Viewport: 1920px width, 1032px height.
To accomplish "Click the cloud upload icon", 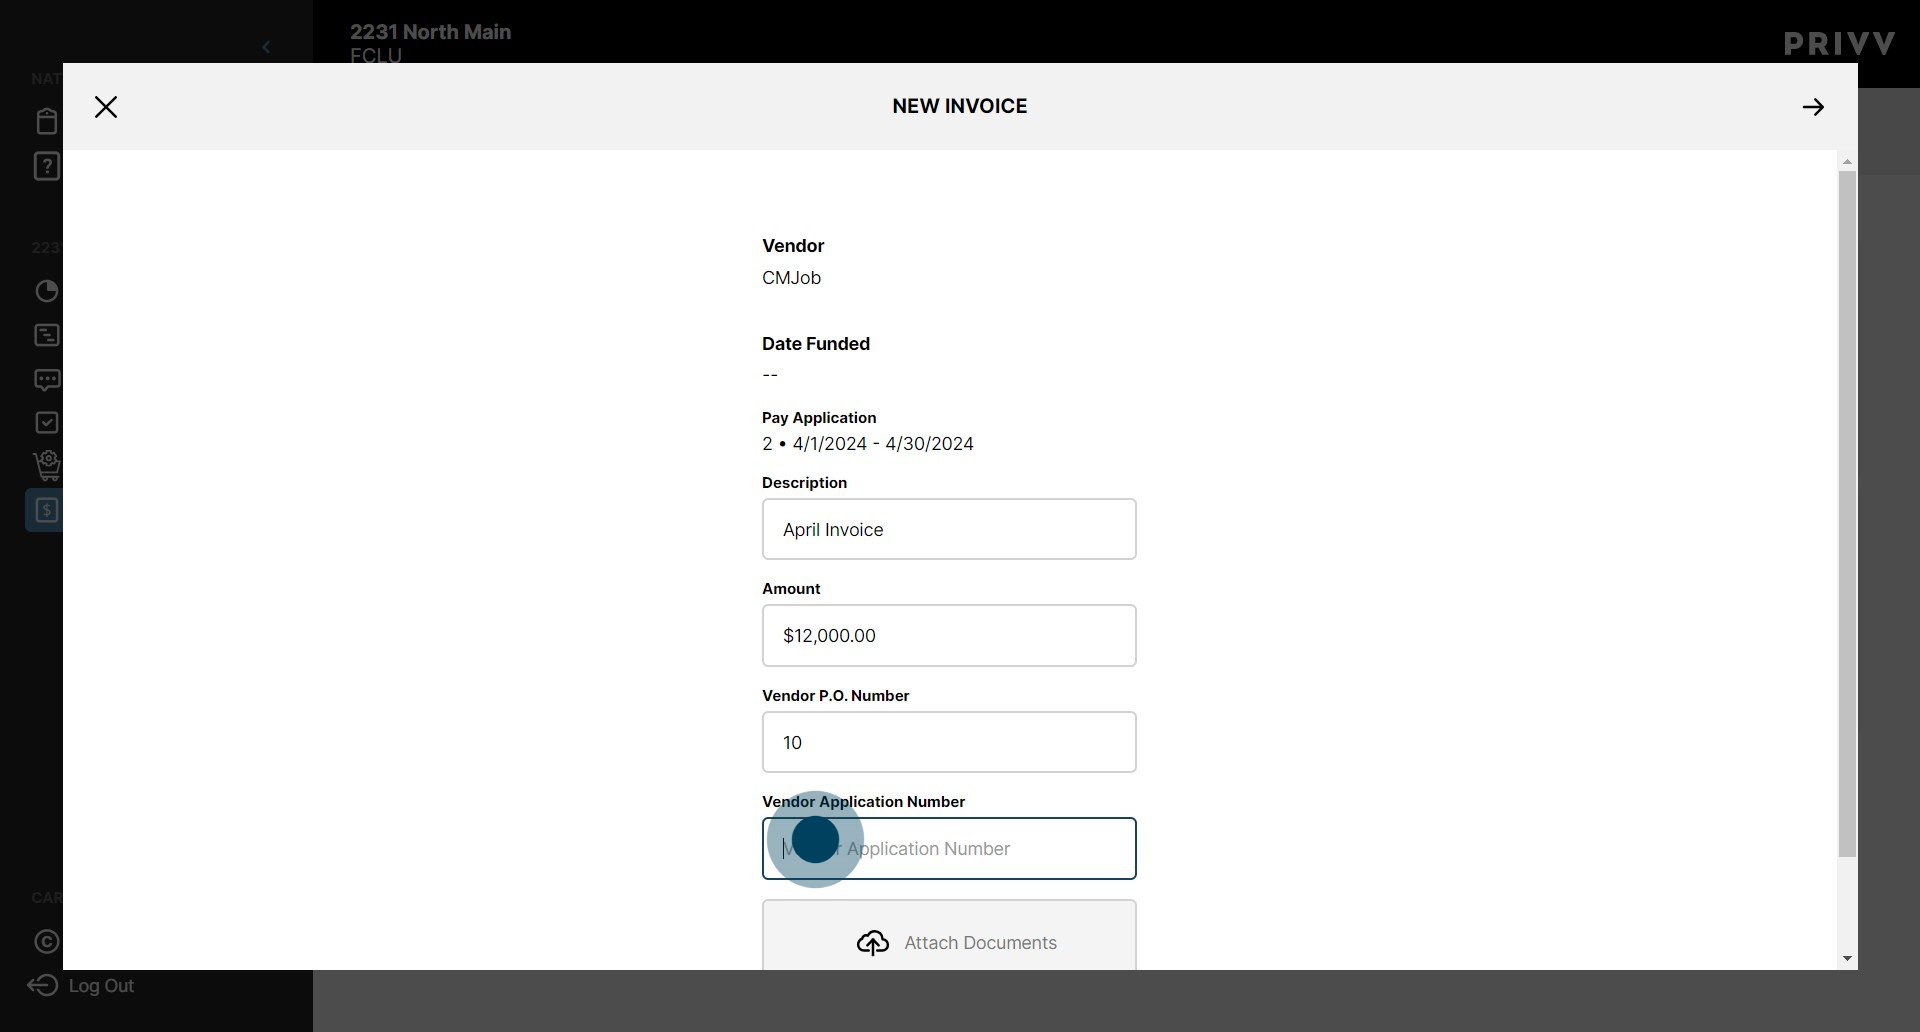I will (873, 943).
